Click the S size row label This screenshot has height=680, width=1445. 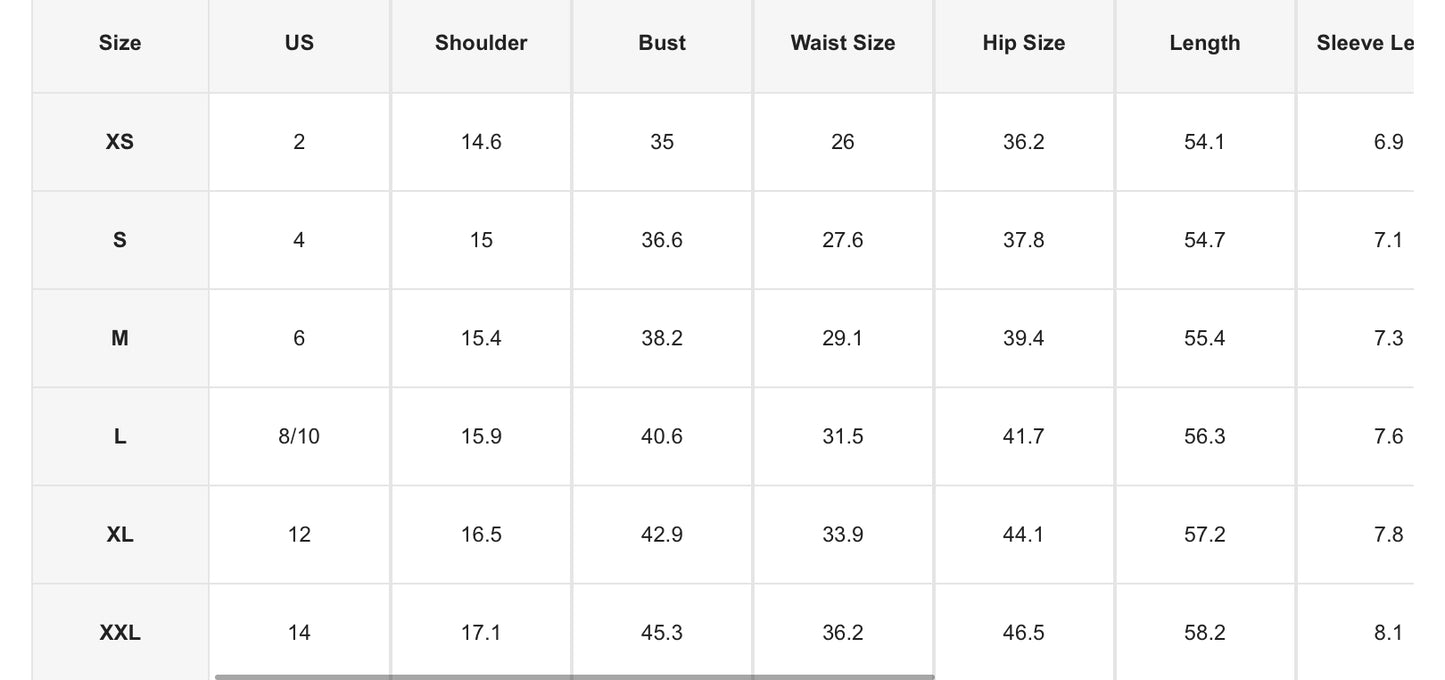(120, 240)
